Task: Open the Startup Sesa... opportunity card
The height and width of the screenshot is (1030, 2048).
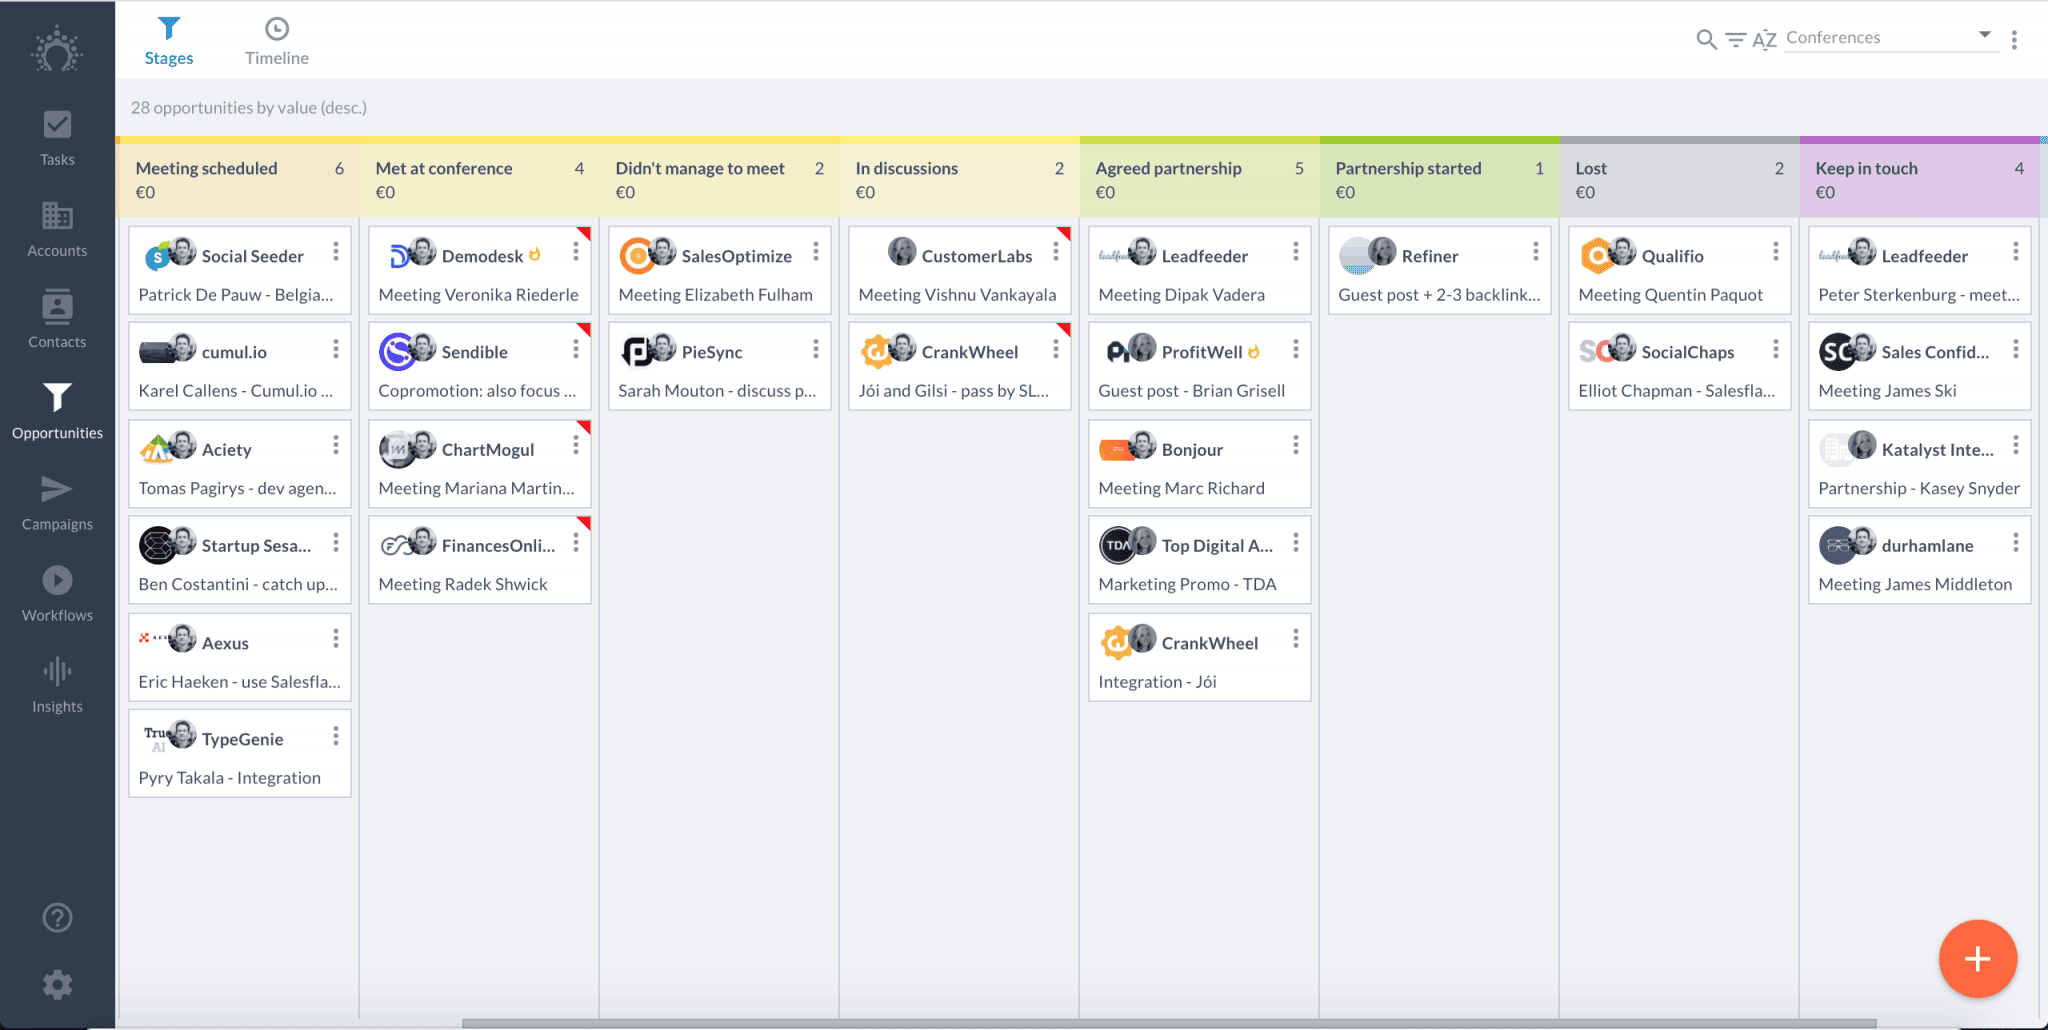Action: pos(240,561)
